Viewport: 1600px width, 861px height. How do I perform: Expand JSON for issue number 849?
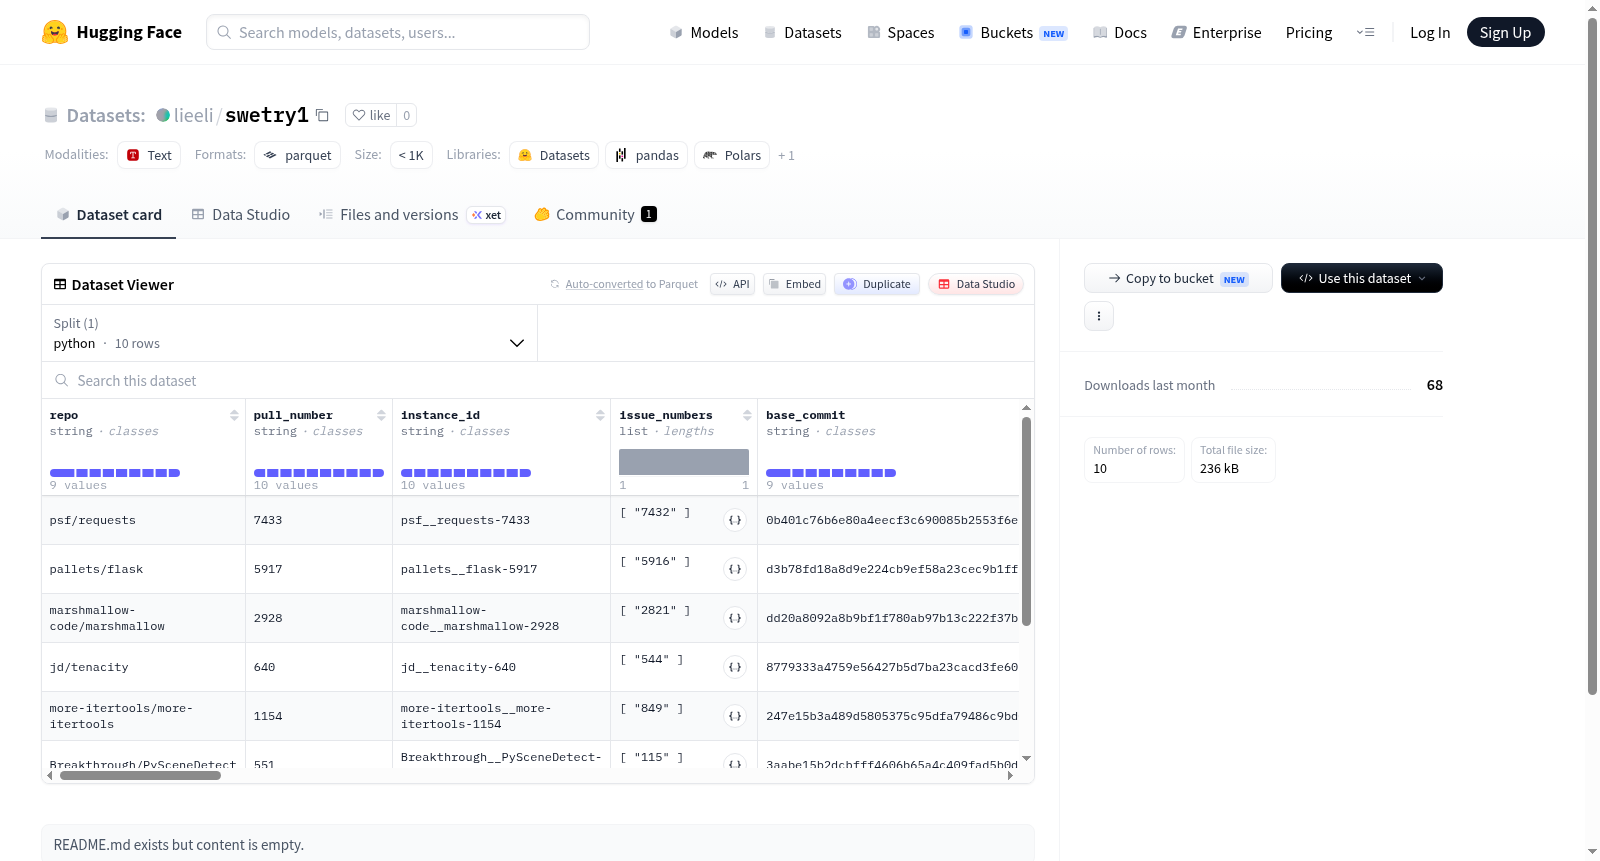pos(735,716)
